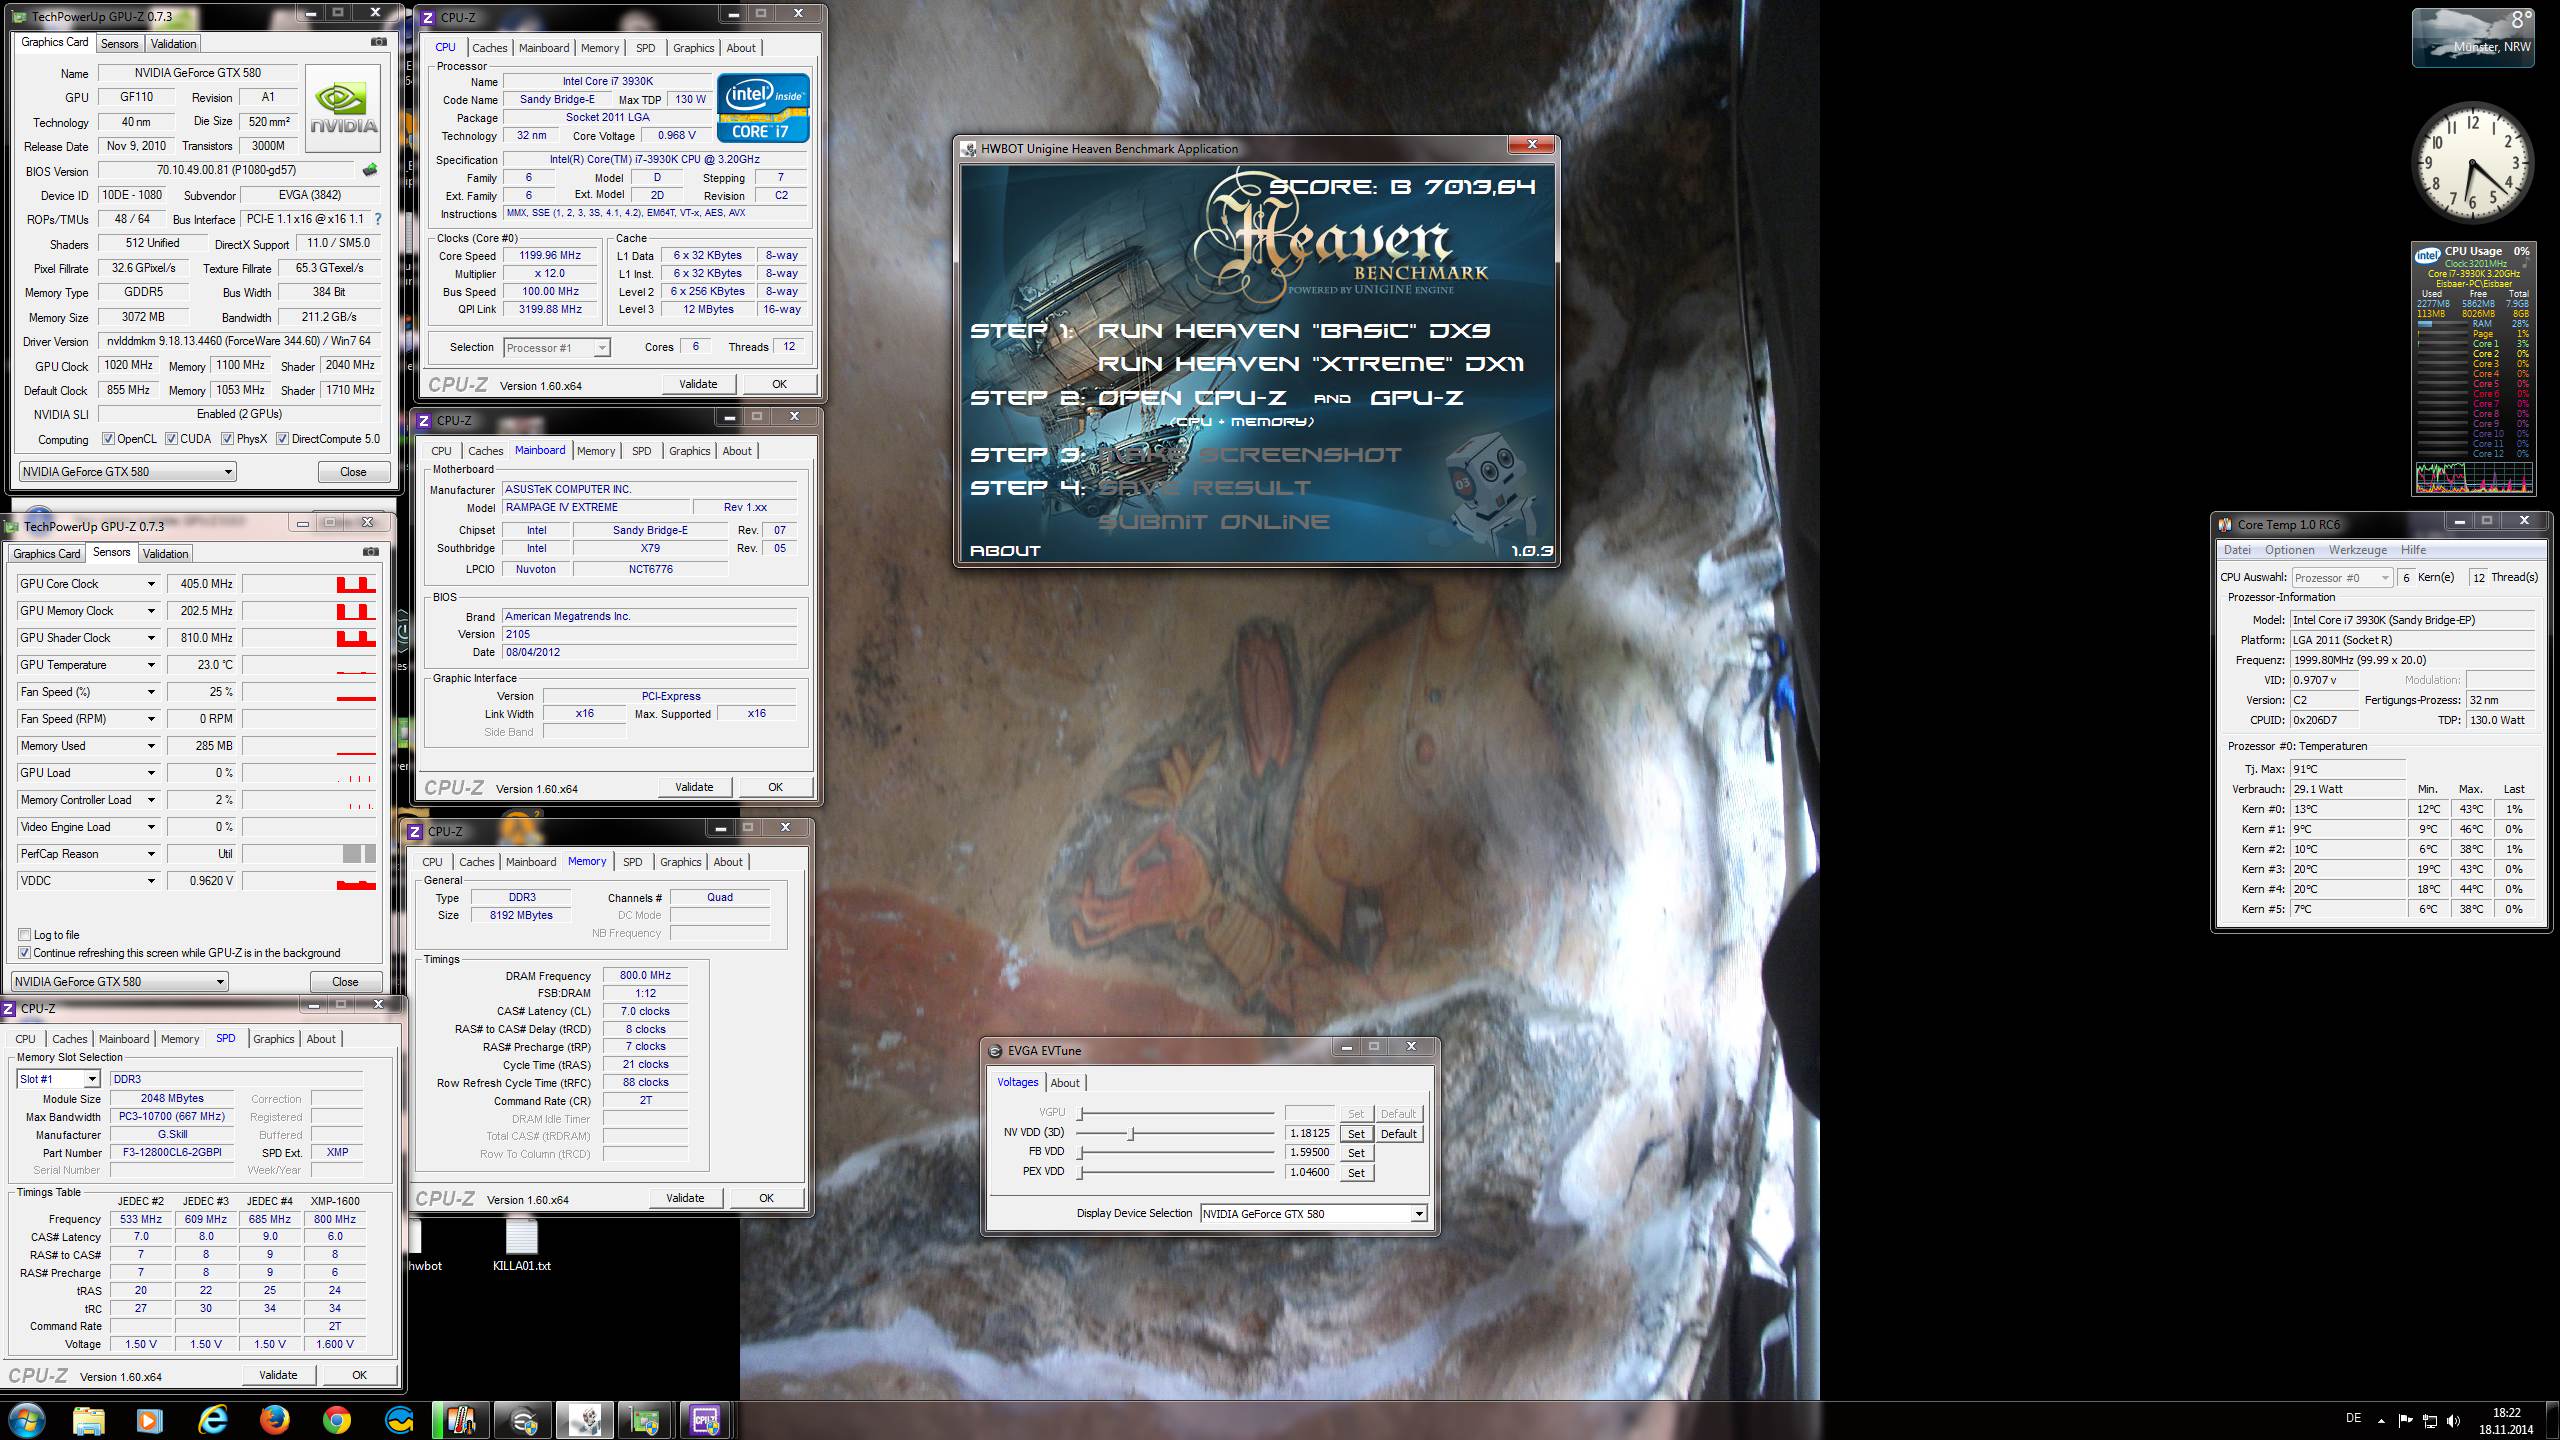Open Action Center flag tray icon

2405,1420
